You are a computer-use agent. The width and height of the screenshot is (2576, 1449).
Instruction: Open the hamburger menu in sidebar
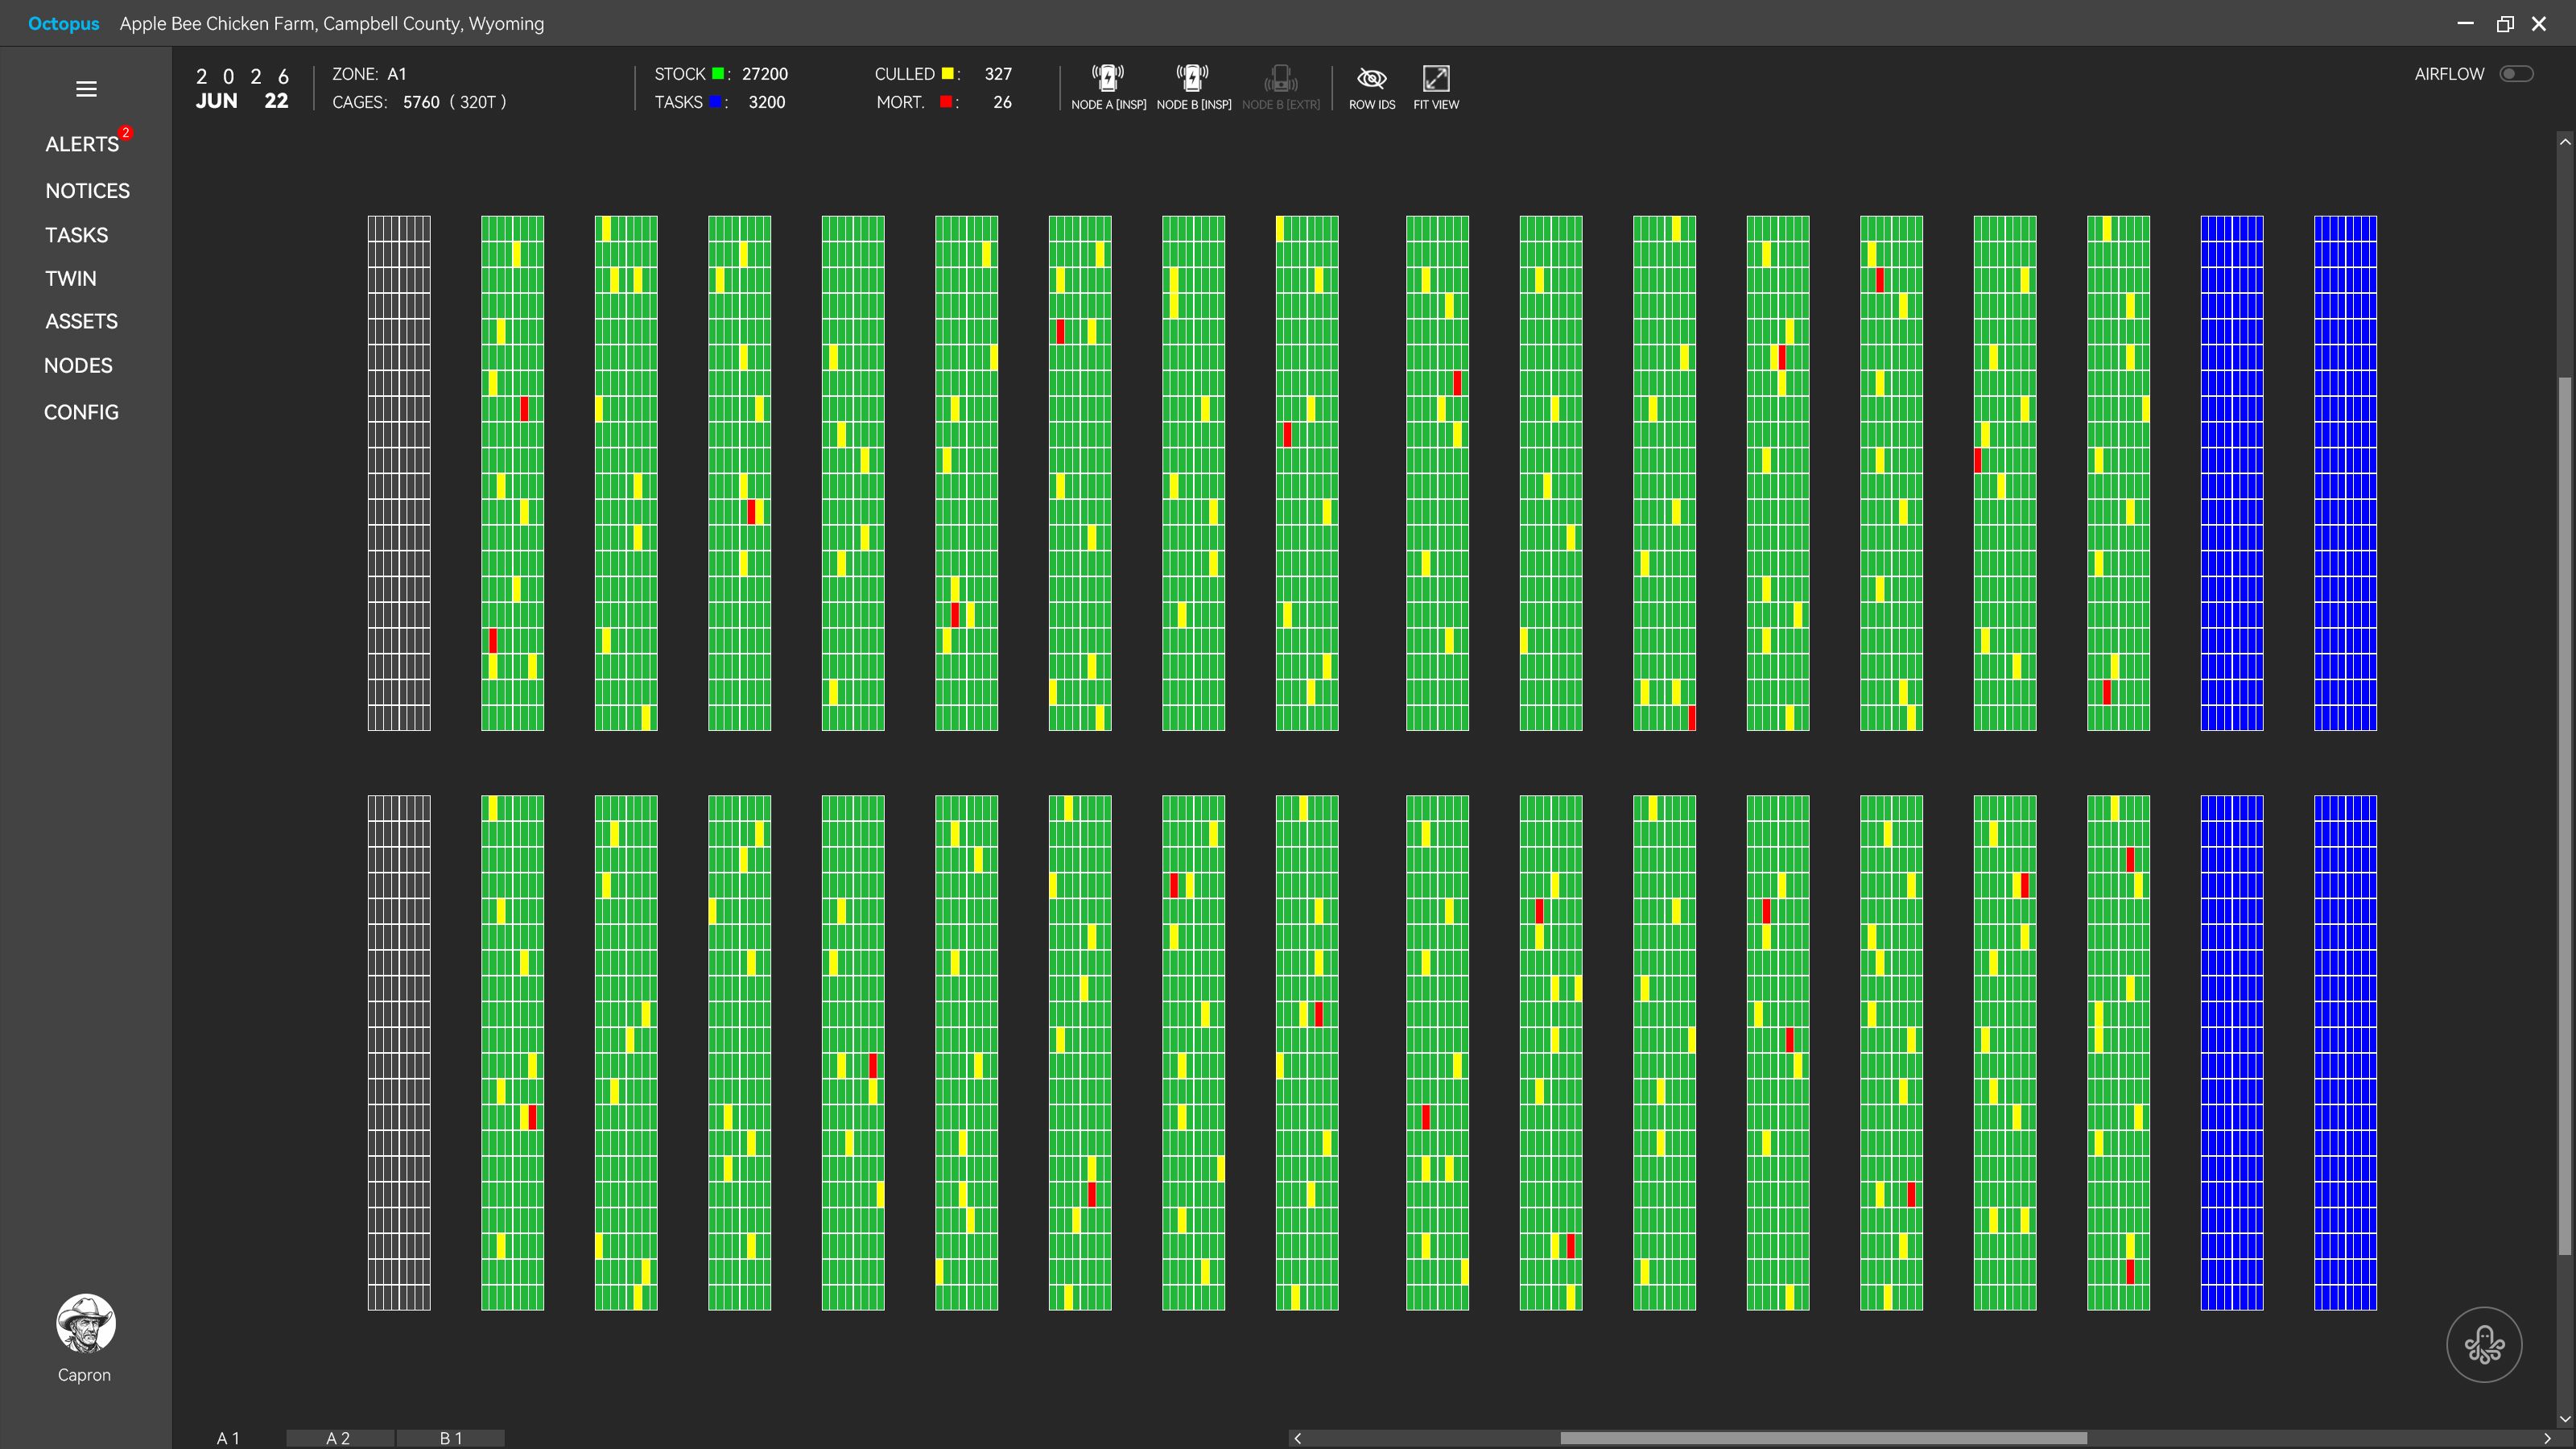86,89
